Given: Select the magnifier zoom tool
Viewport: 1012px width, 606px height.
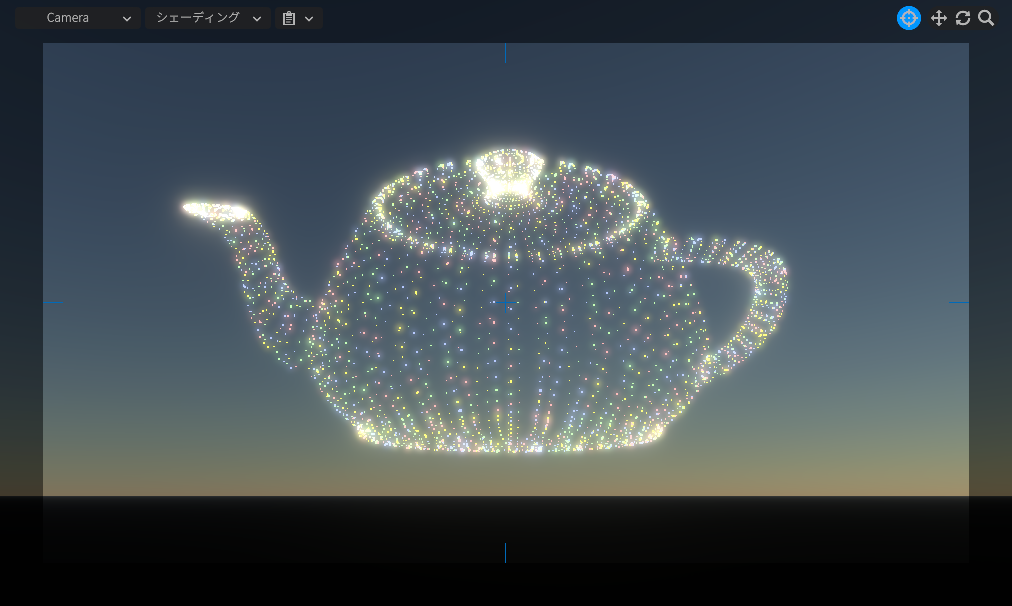Looking at the screenshot, I should (x=986, y=18).
